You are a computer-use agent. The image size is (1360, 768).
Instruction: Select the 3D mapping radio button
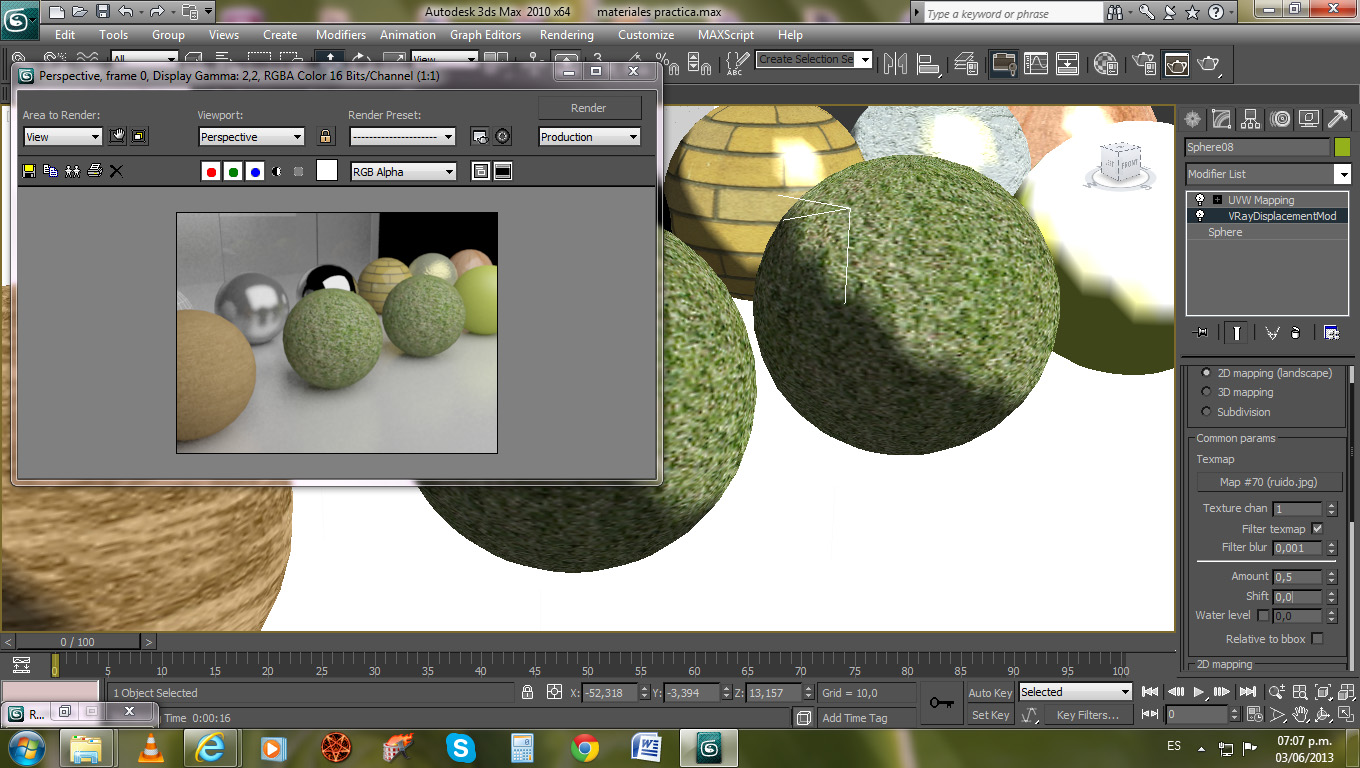(1206, 392)
